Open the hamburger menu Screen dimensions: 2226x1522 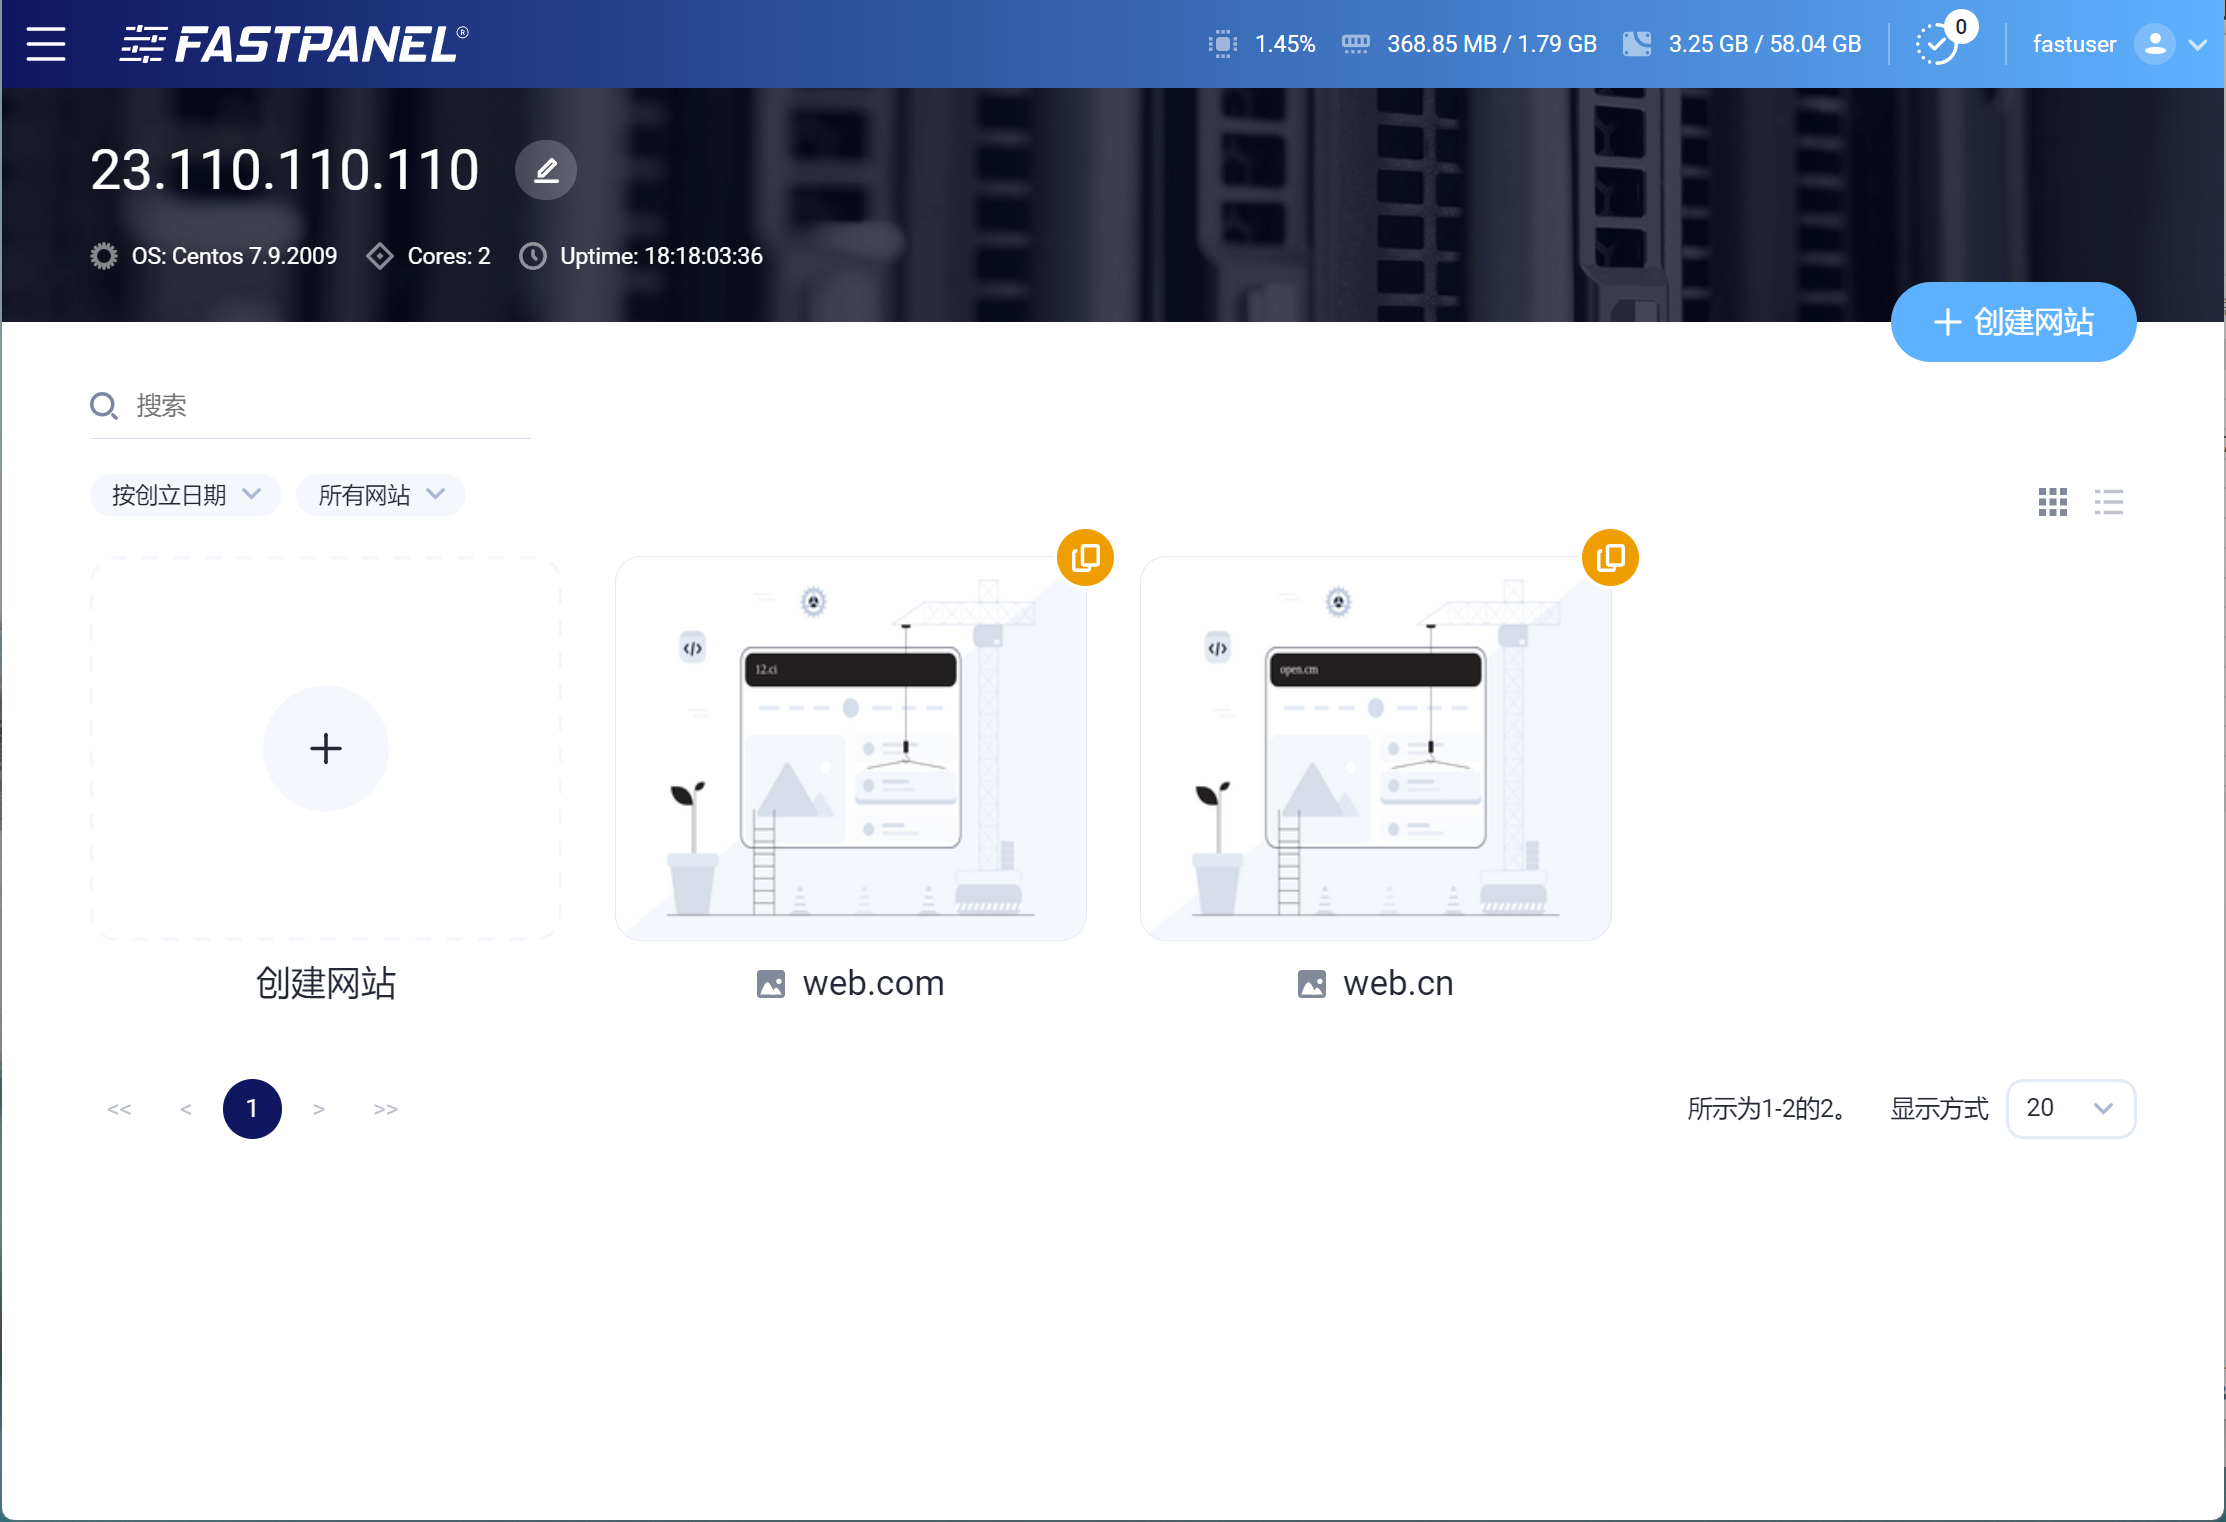(x=46, y=44)
